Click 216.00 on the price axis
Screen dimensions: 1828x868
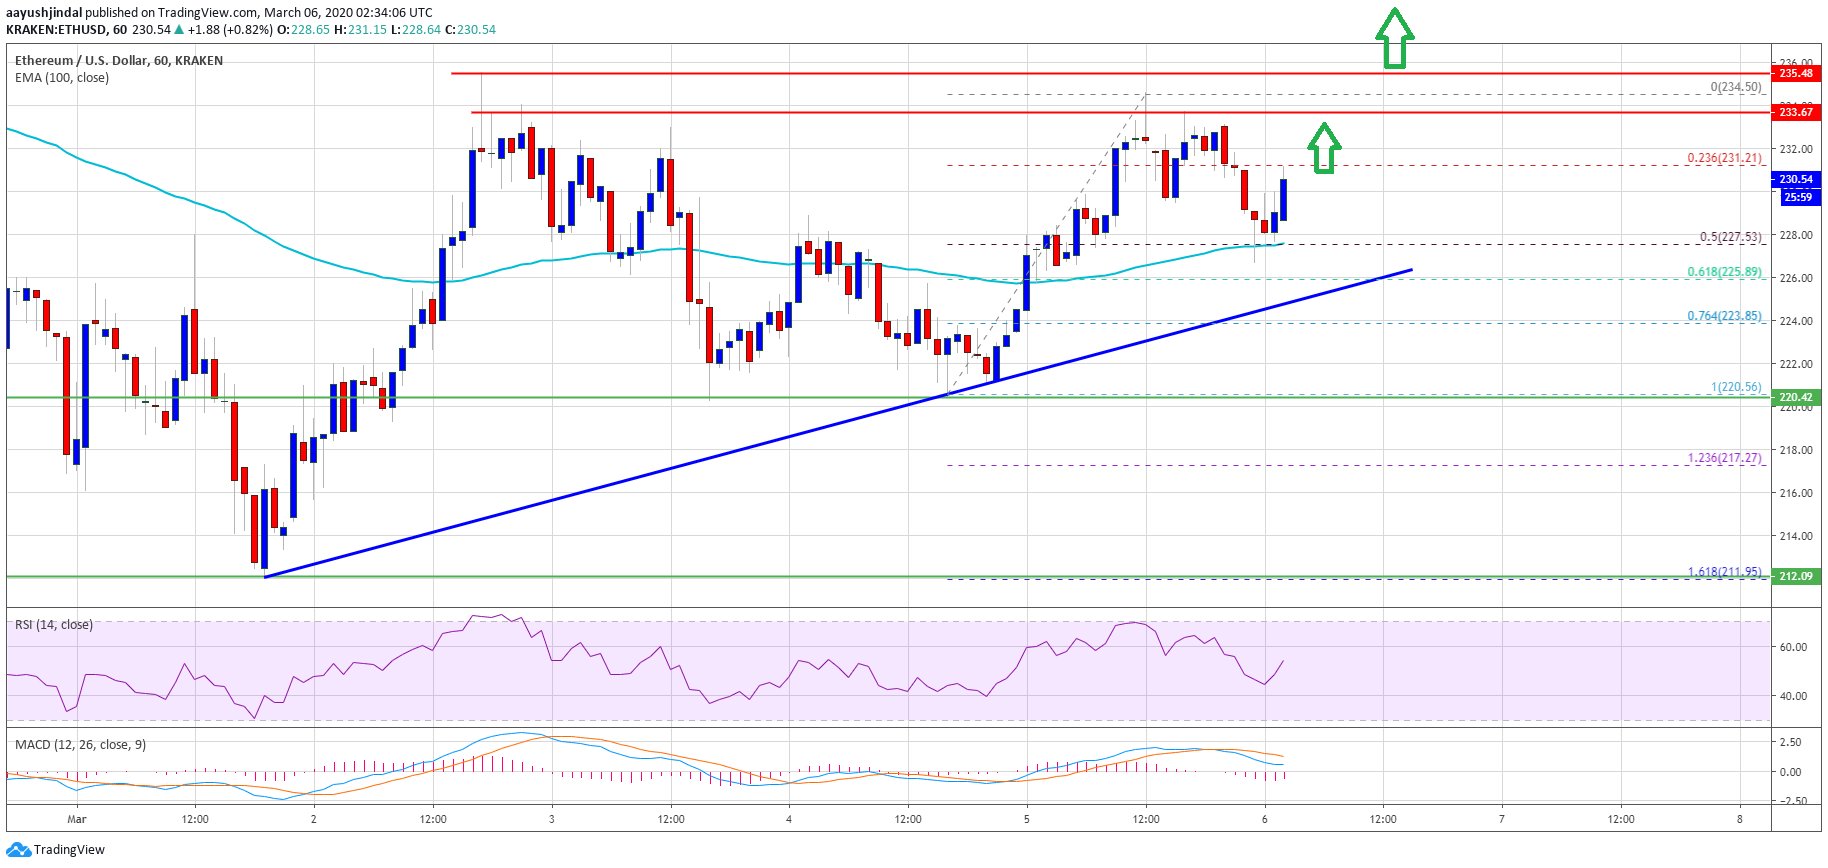pyautogui.click(x=1796, y=493)
